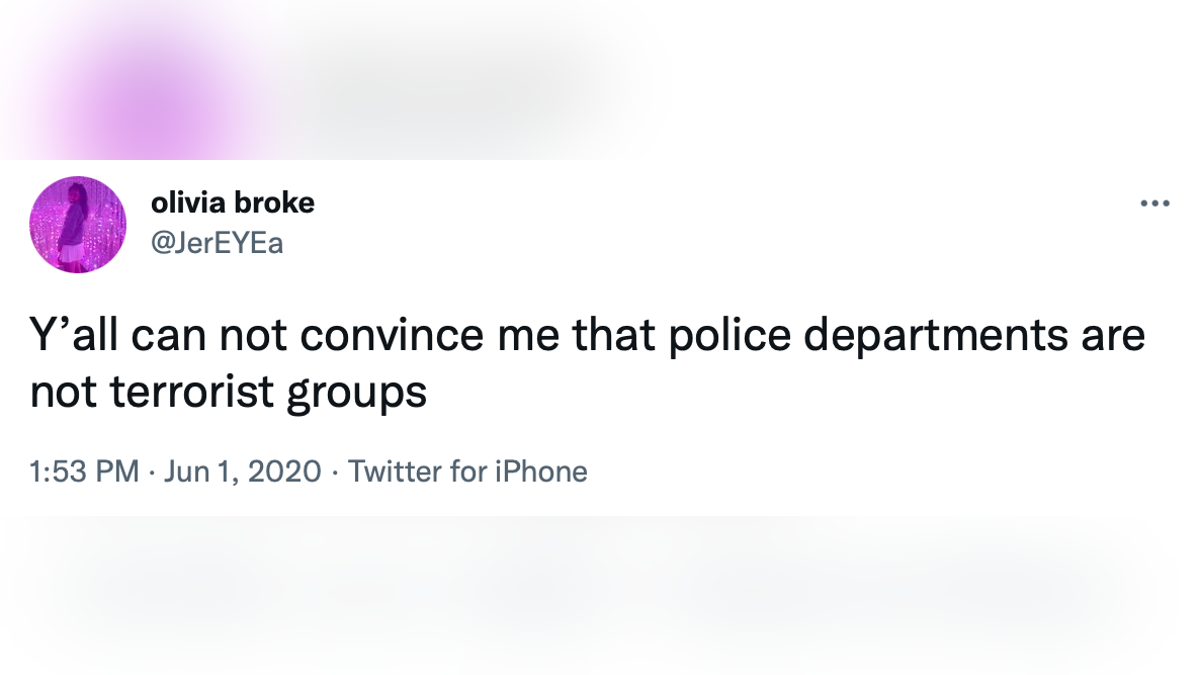Open the tweet's three-dot more options menu

(1154, 204)
